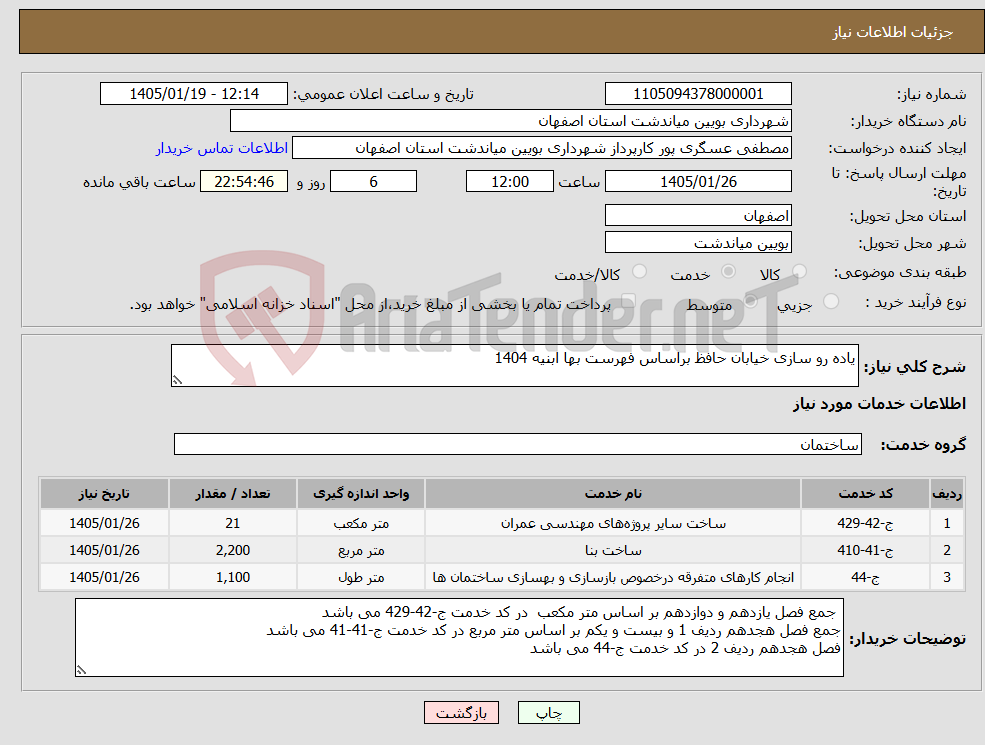Click the remaining days field showing 6
The width and height of the screenshot is (985, 745).
pyautogui.click(x=373, y=182)
